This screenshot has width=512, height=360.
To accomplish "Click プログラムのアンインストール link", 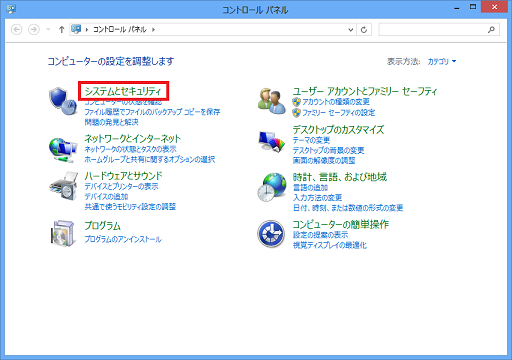I will coord(123,239).
